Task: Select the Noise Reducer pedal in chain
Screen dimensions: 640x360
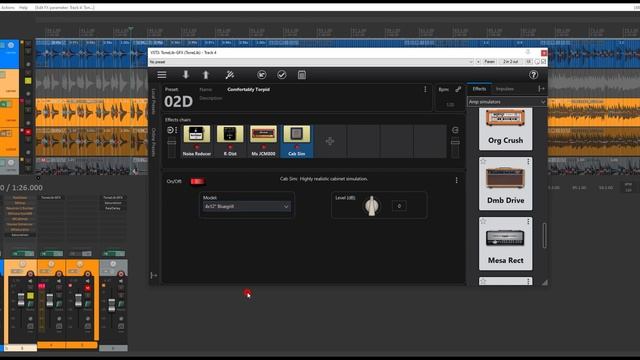Action: click(x=197, y=141)
